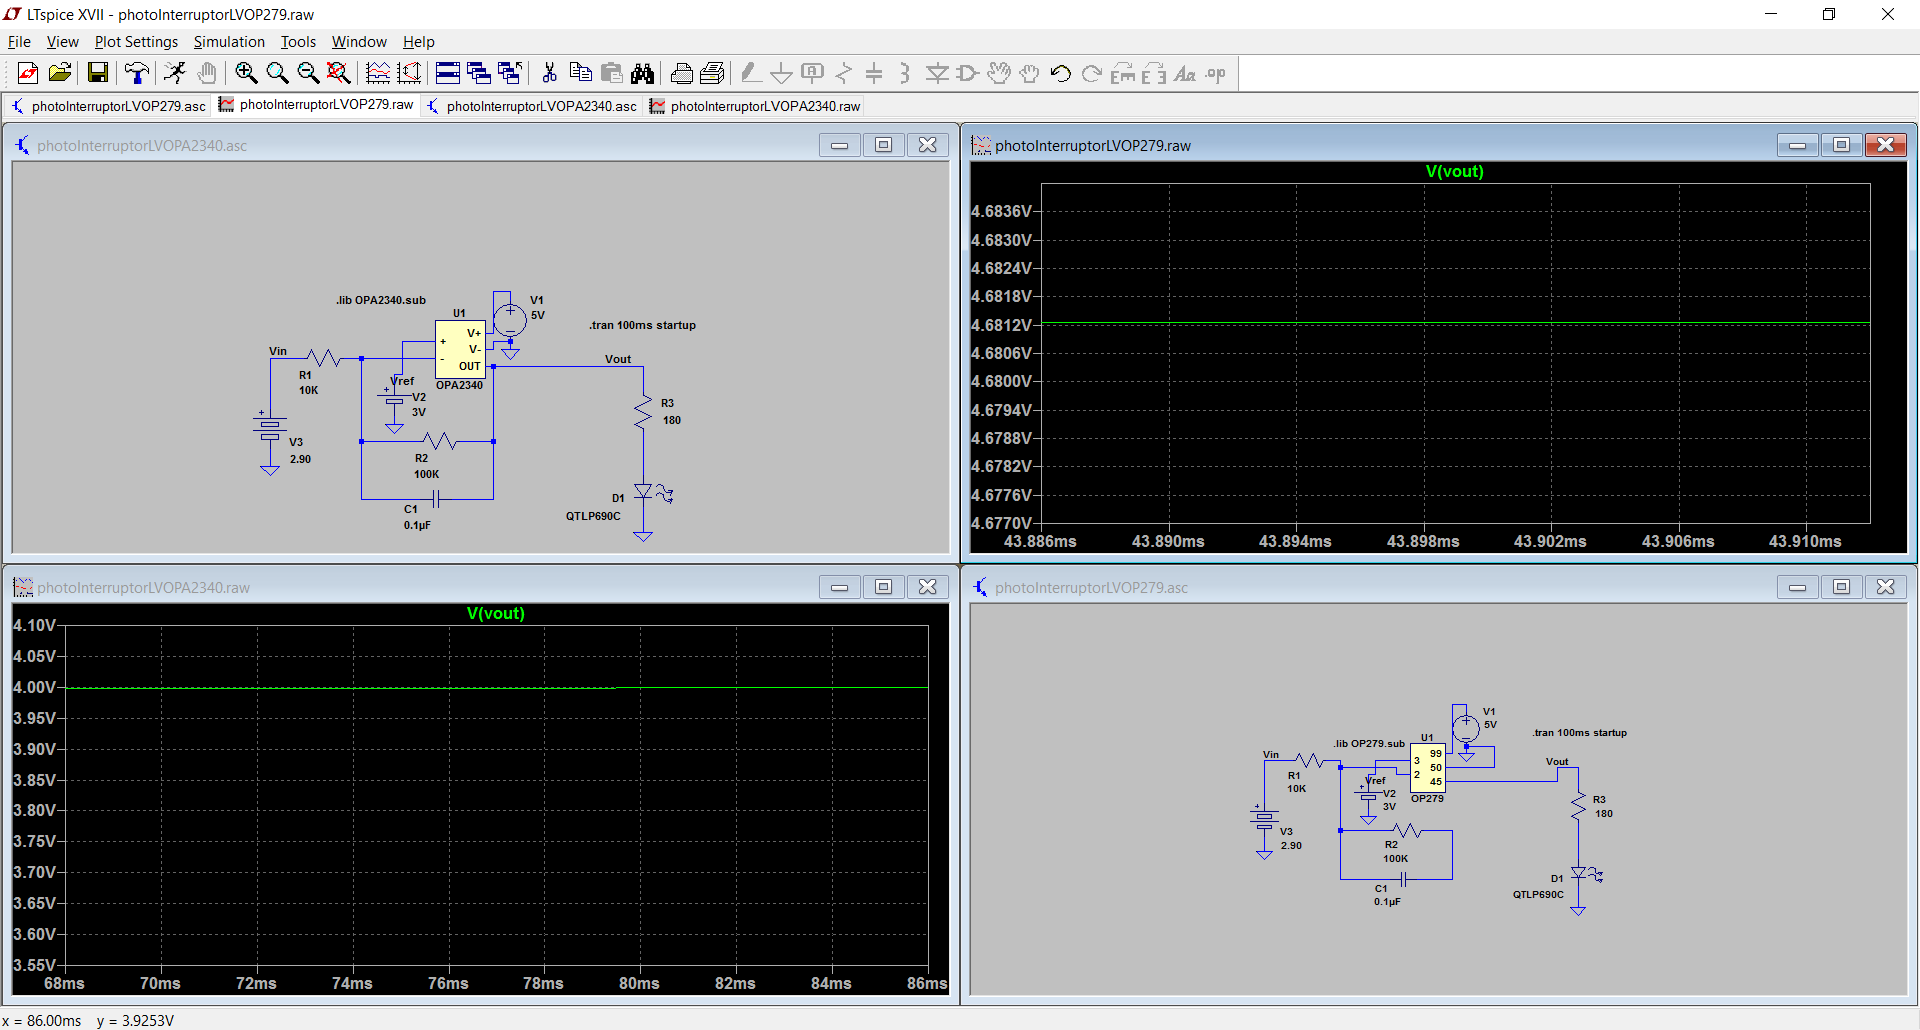Click the 43.898ms label on time axis

pyautogui.click(x=1422, y=542)
